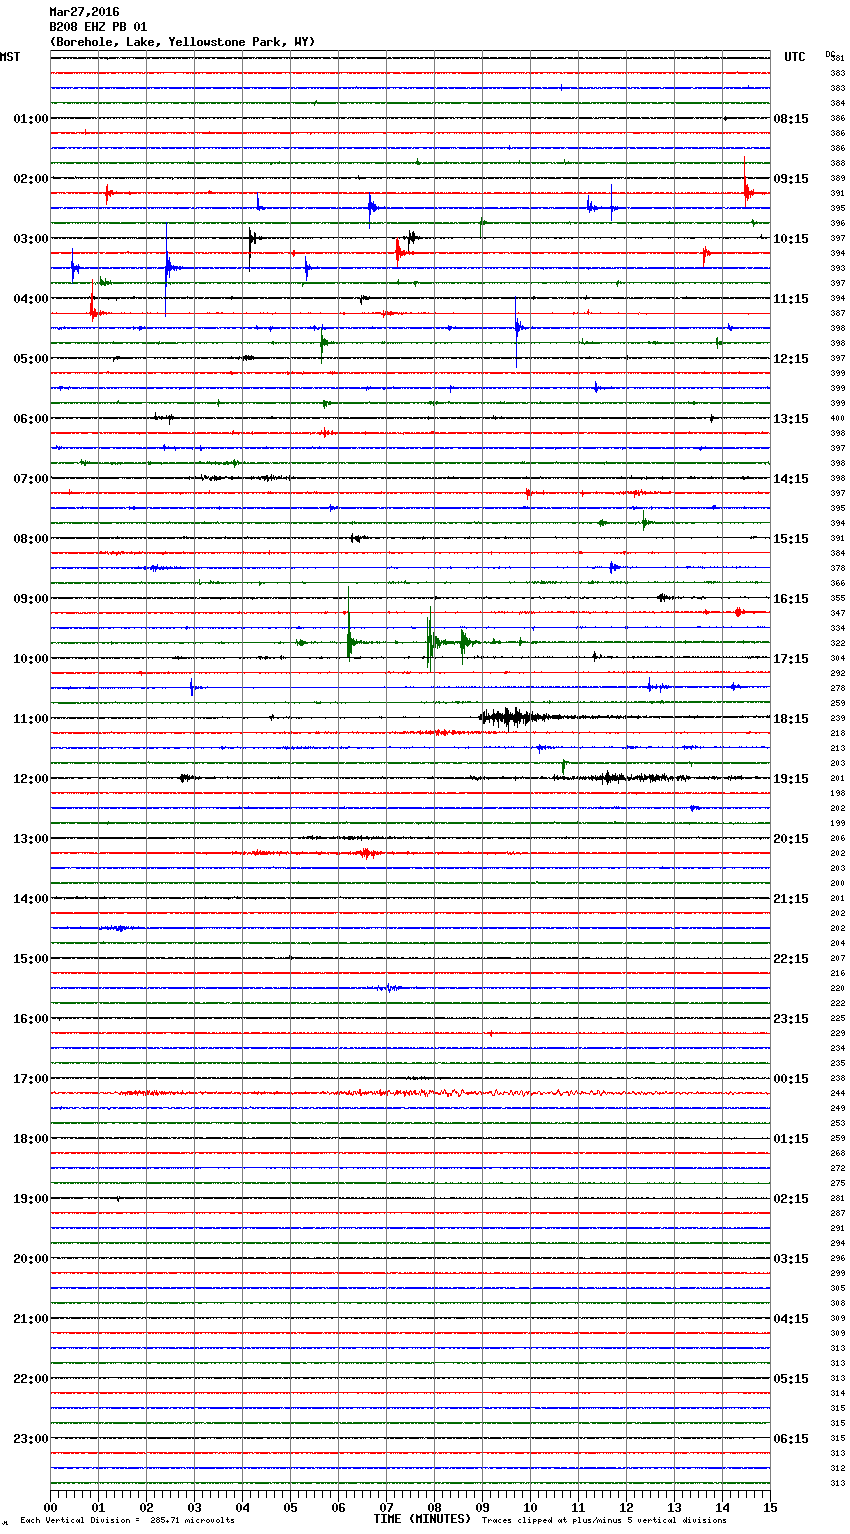Click the 09:15 UTC time label

(x=791, y=179)
